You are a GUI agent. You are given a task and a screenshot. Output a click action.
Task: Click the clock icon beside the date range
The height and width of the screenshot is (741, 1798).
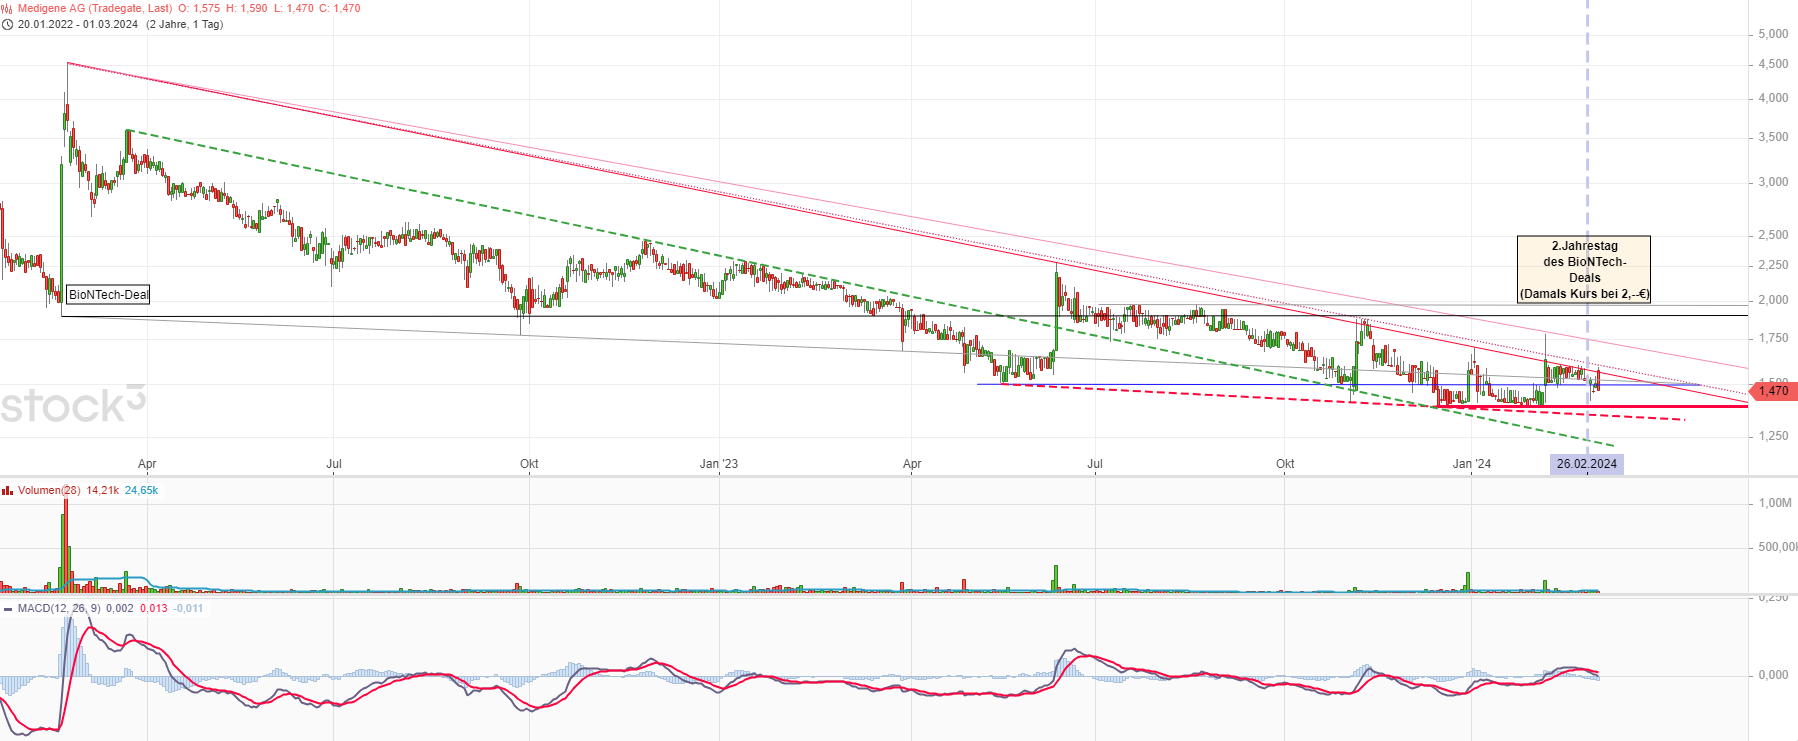tap(7, 25)
